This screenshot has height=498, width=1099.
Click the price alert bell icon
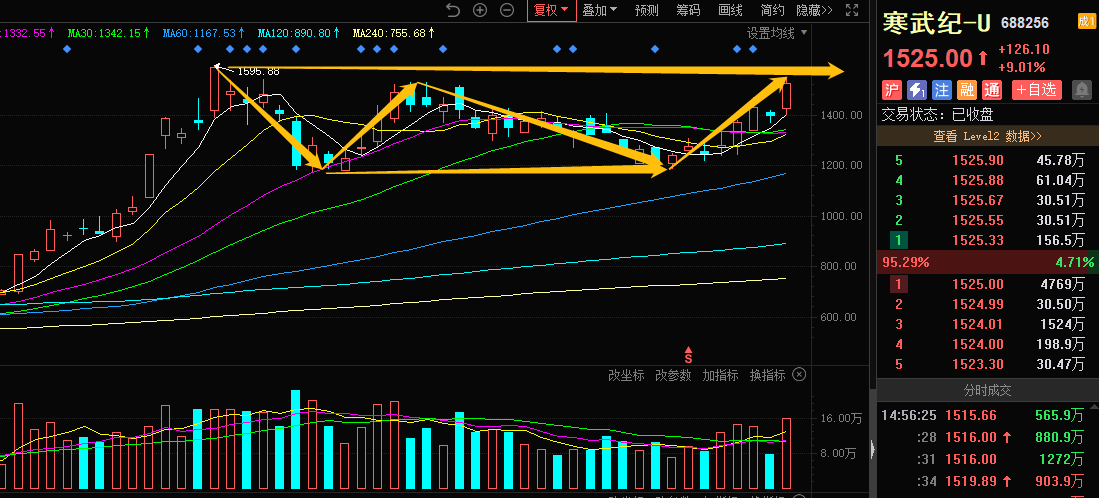tap(1082, 90)
